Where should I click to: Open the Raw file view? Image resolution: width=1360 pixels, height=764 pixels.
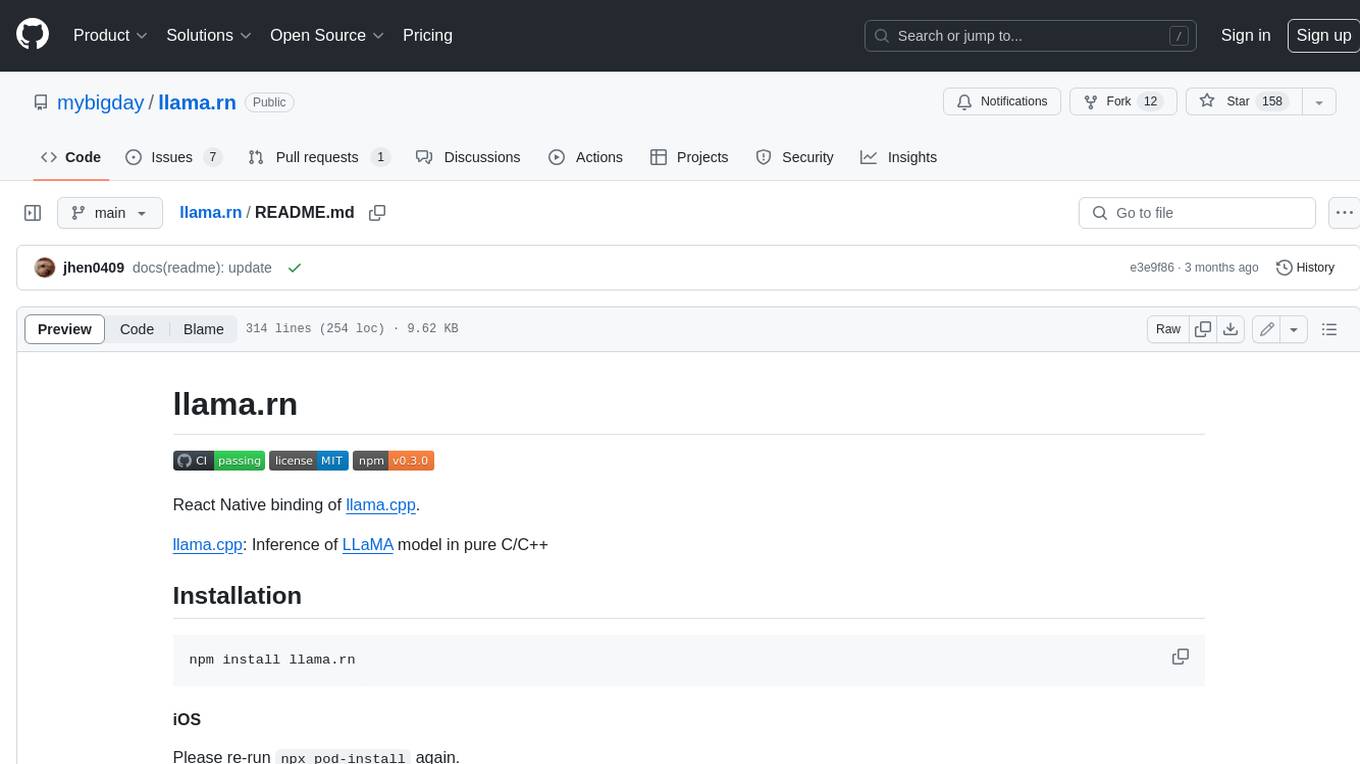click(x=1168, y=329)
